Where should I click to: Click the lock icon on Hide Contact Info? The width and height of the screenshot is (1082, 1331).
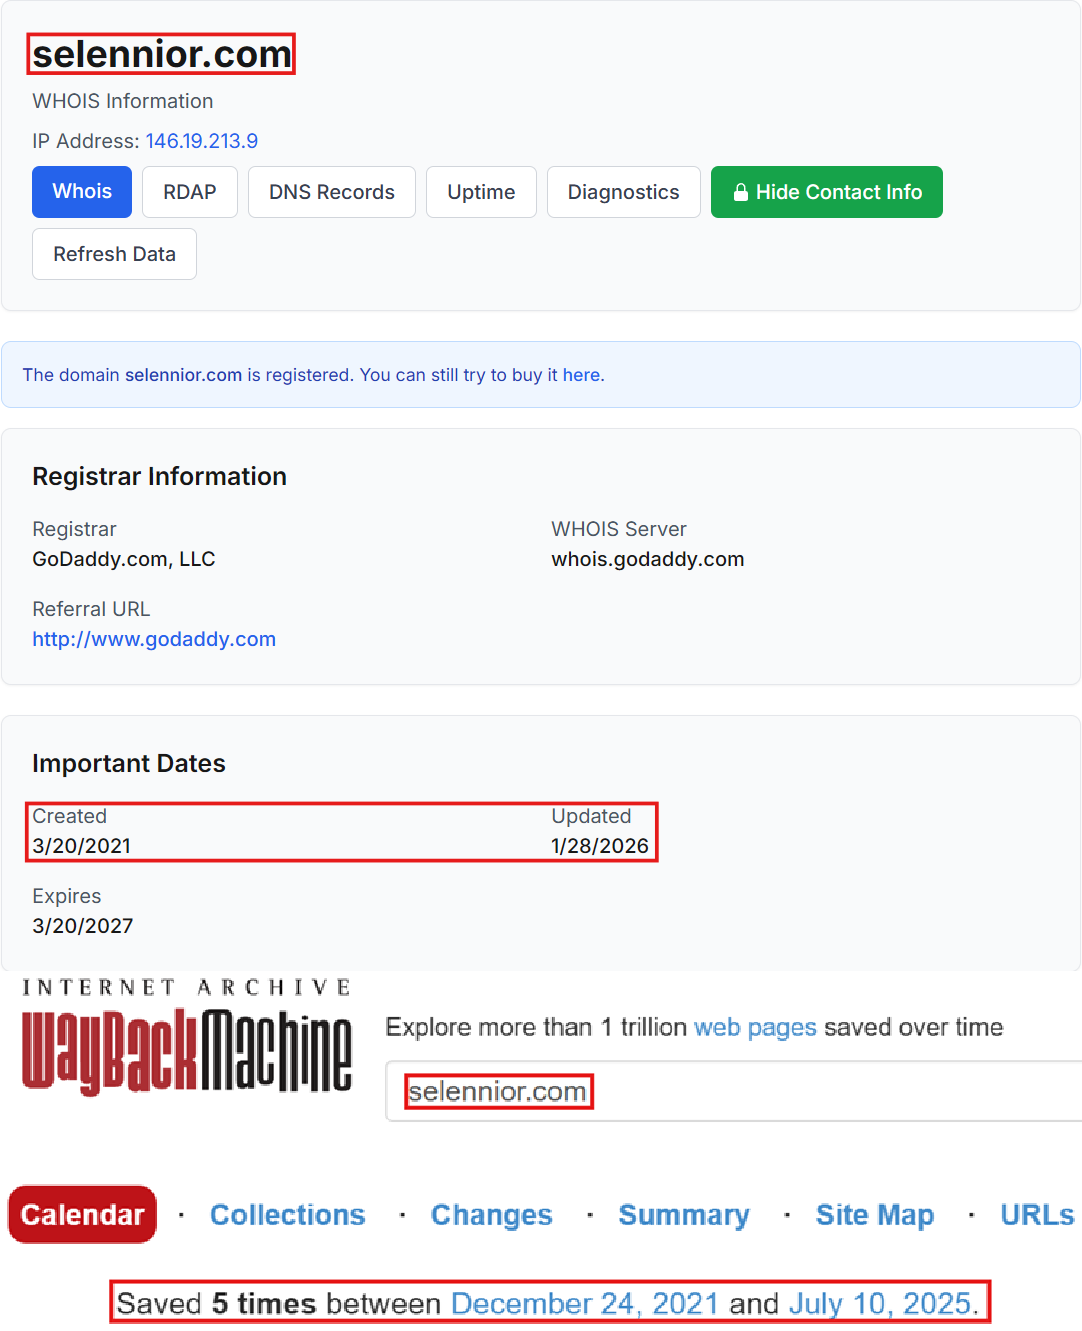click(740, 192)
